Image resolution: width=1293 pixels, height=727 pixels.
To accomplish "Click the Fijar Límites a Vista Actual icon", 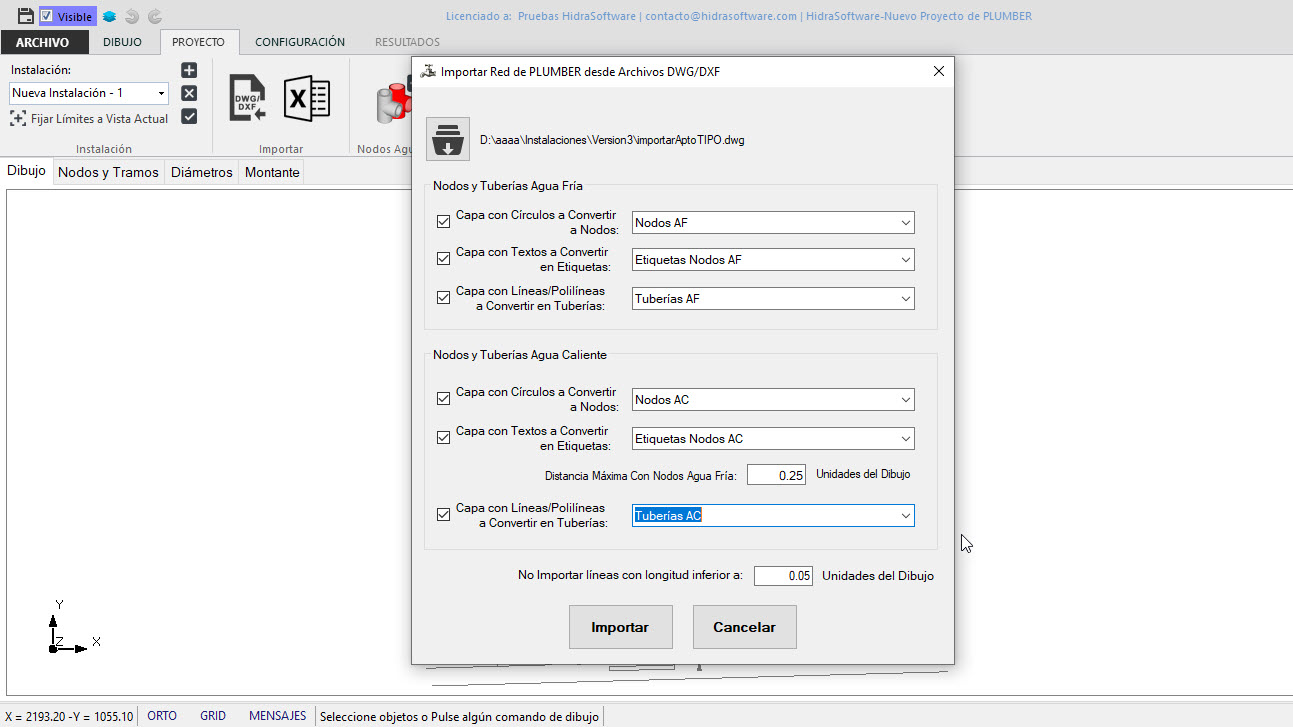I will point(18,119).
